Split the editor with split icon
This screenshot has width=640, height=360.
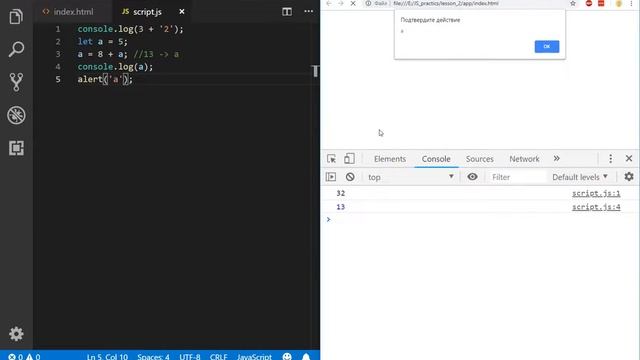[287, 11]
